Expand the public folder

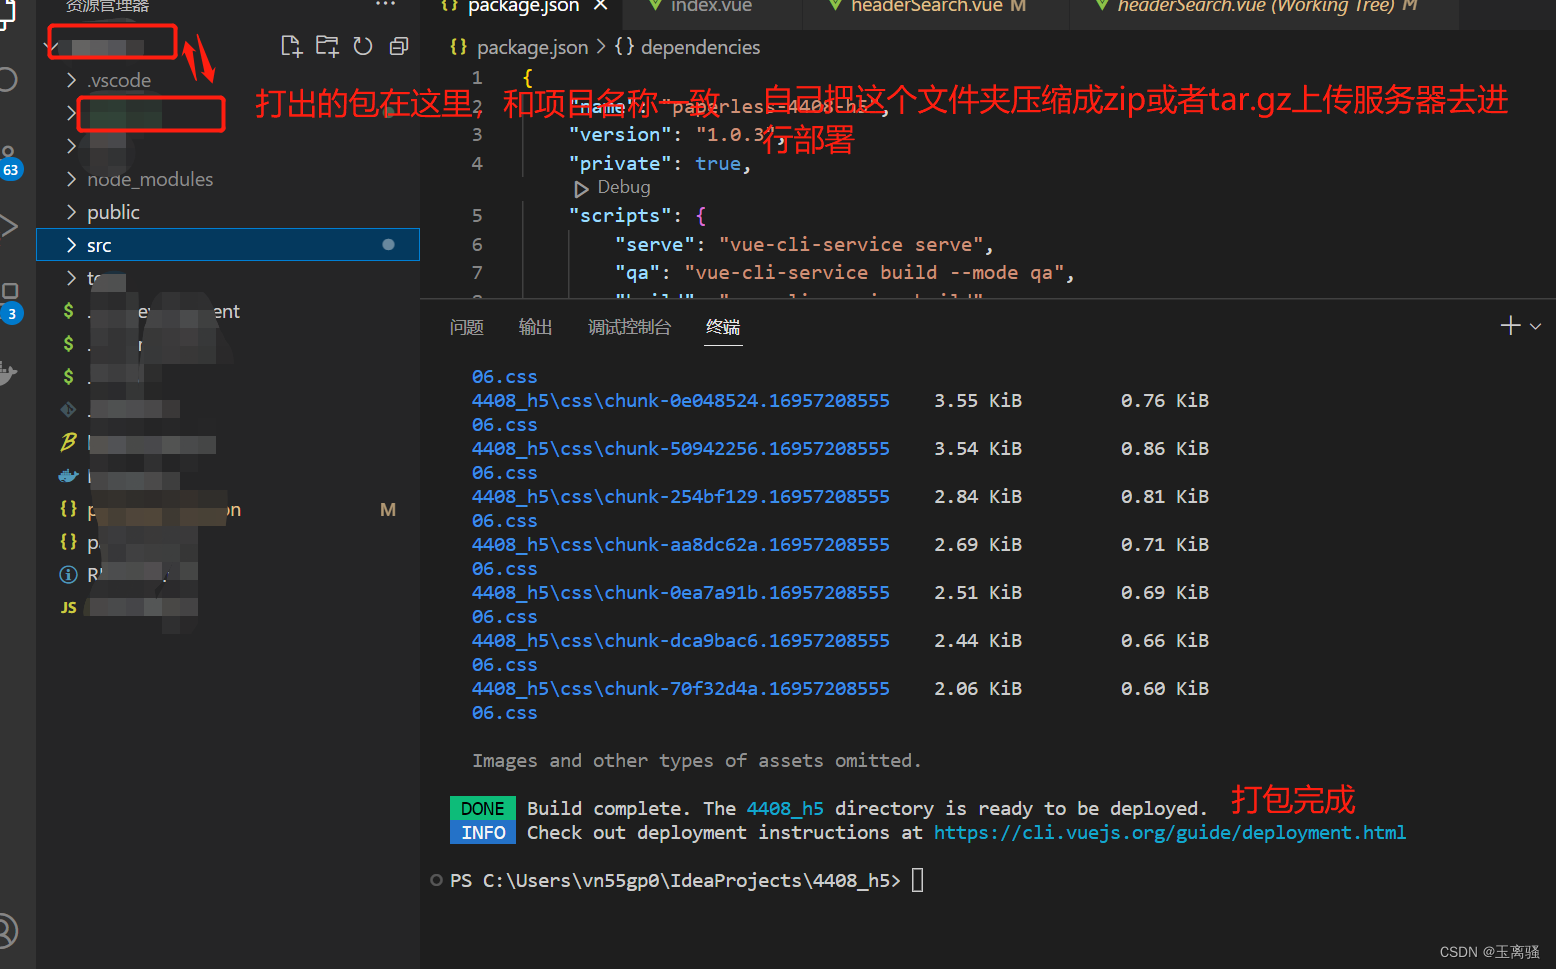[113, 212]
